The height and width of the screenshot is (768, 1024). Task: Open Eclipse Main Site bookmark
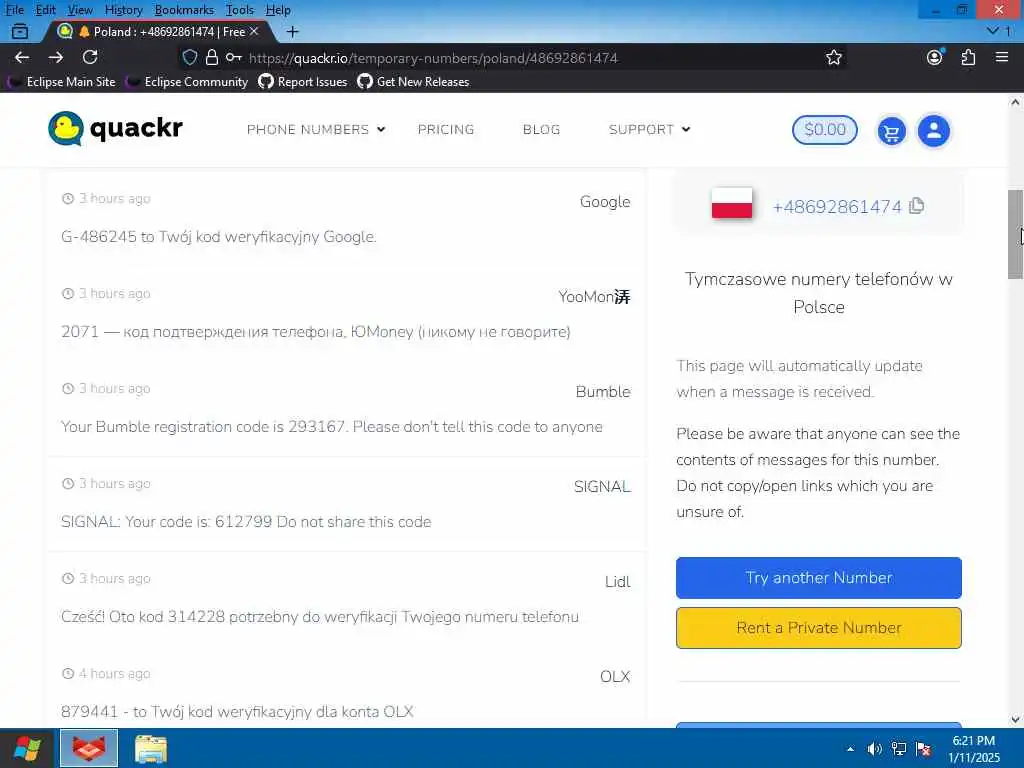(62, 82)
